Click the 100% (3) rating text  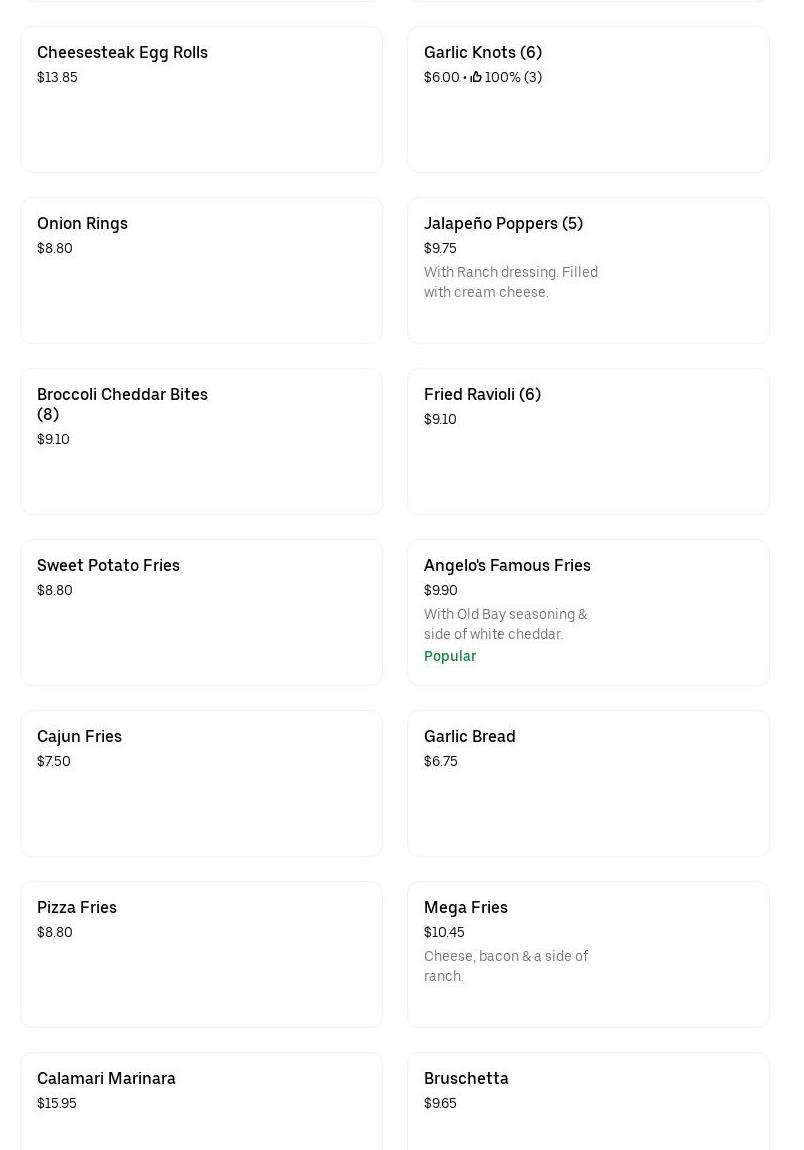(x=513, y=77)
